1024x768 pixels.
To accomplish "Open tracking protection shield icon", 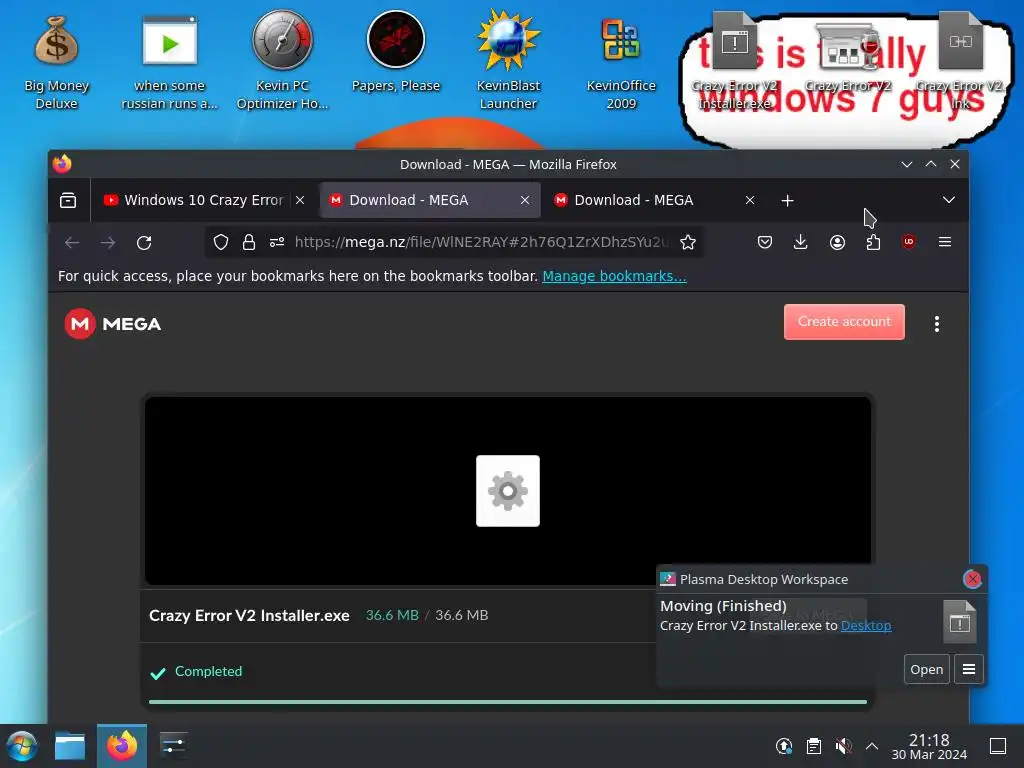I will point(221,242).
